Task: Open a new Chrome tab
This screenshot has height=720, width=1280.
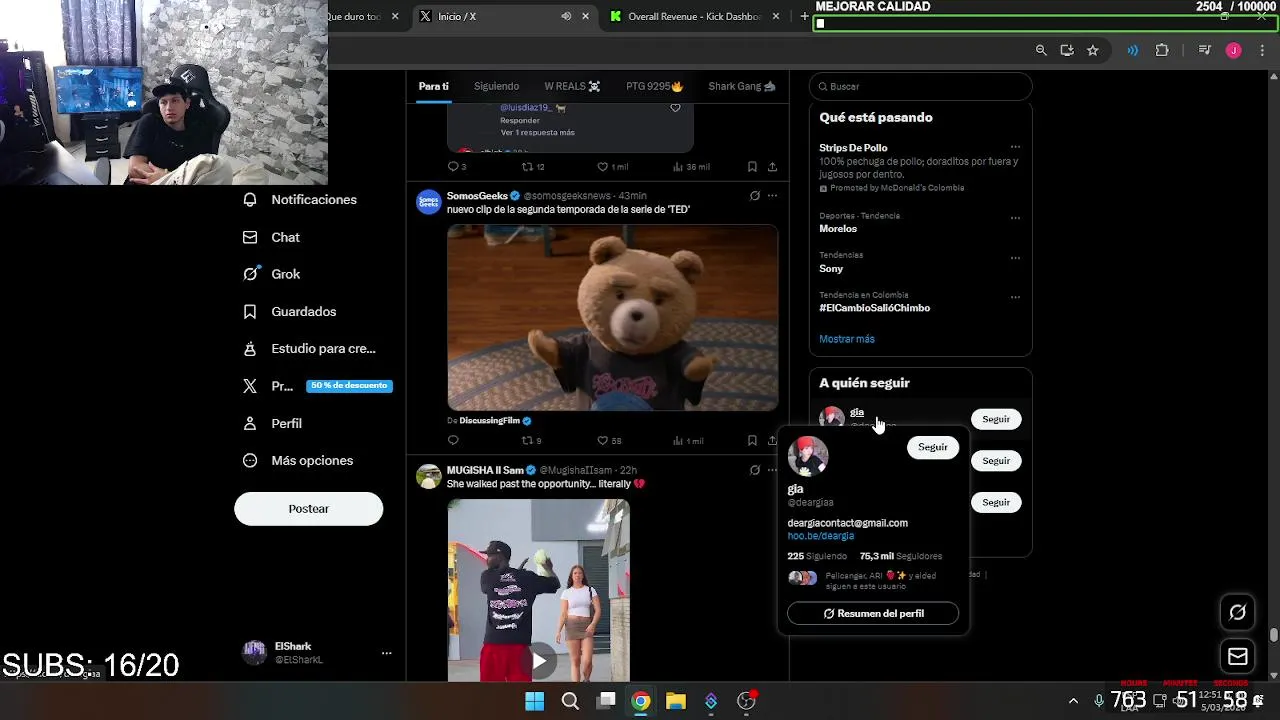Action: point(804,16)
